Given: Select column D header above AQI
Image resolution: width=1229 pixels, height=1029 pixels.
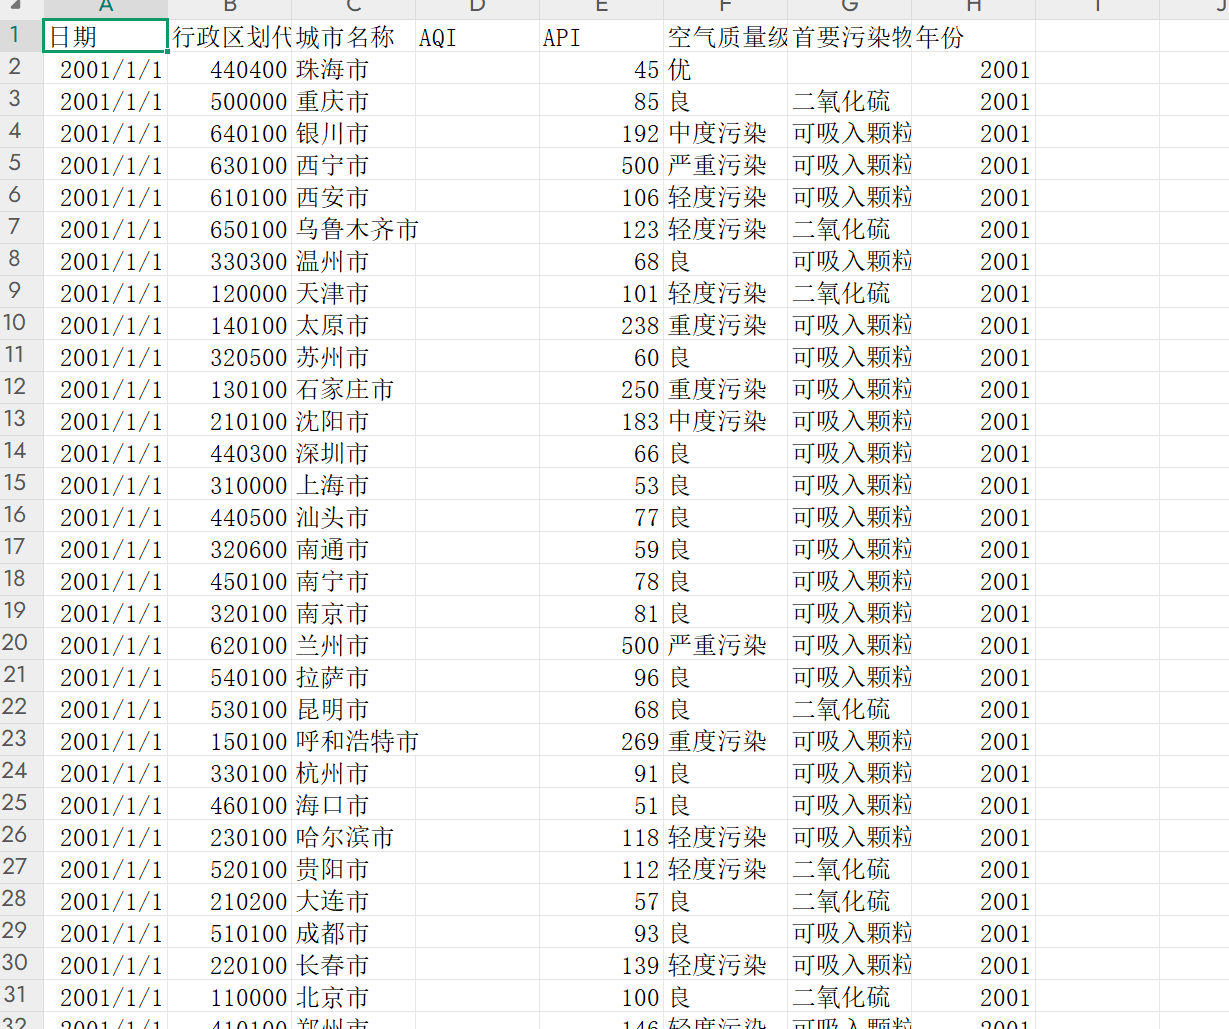Looking at the screenshot, I should (x=477, y=7).
